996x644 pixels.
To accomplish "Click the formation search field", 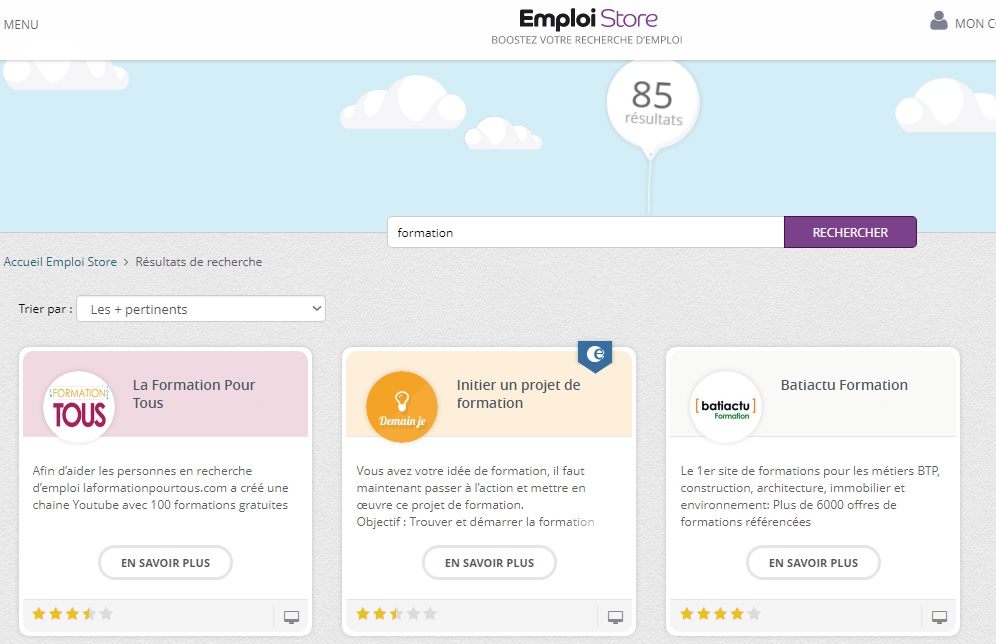I will tap(586, 232).
